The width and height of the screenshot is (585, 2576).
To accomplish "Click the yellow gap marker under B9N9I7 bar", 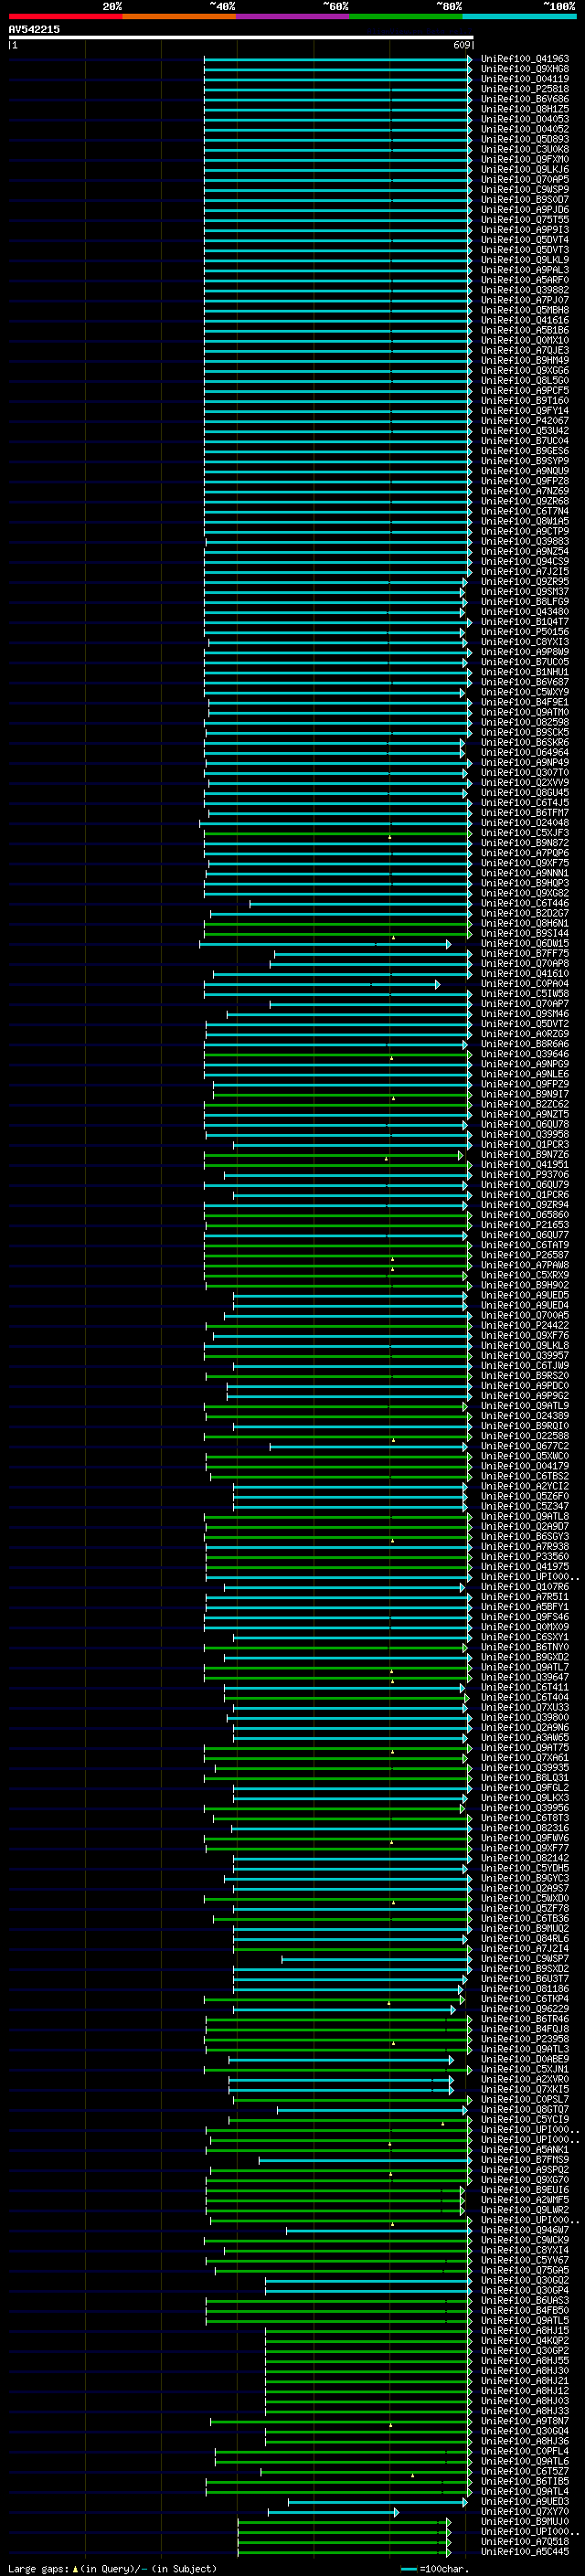I will click(393, 1098).
